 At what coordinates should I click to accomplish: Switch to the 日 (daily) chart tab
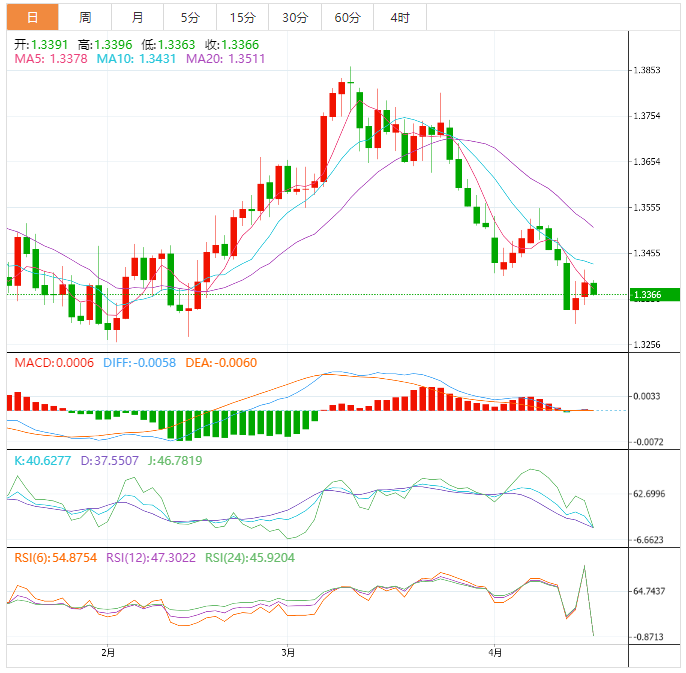click(x=33, y=17)
